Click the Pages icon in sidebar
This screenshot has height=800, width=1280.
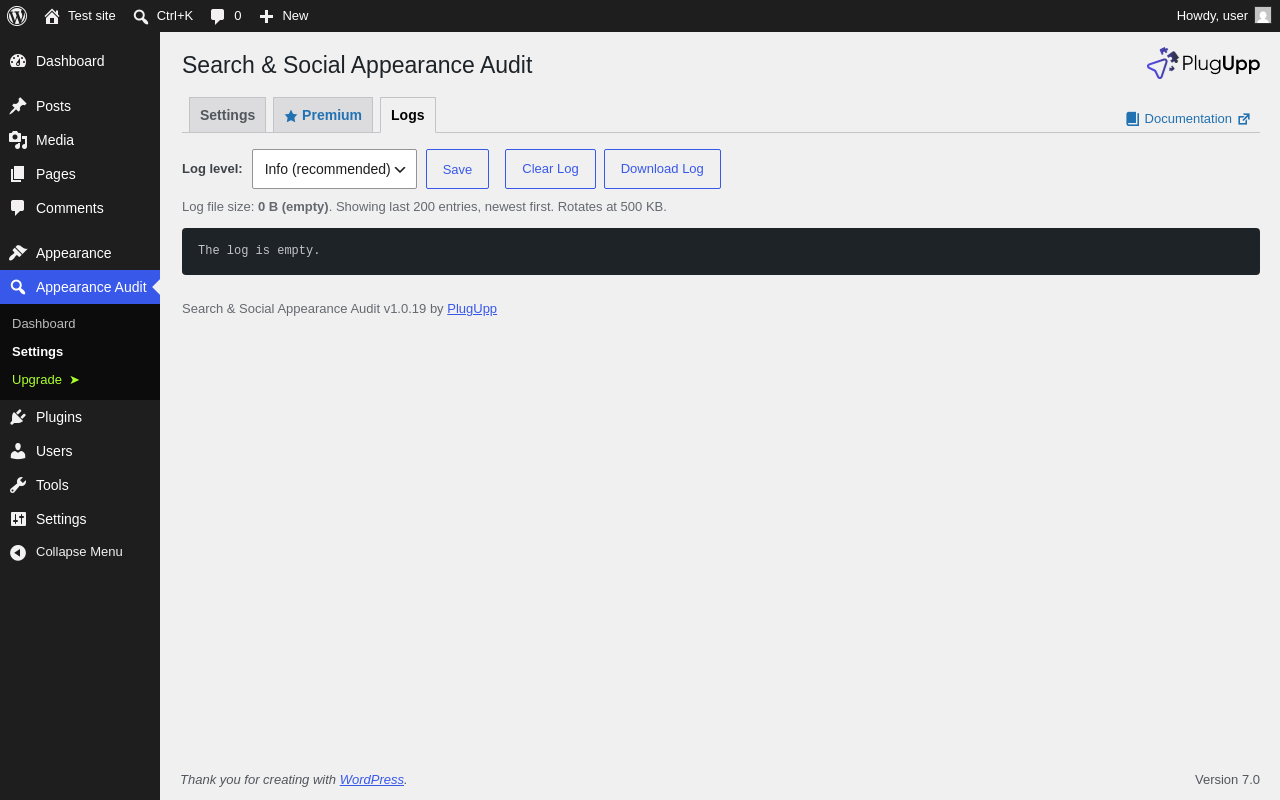(18, 174)
